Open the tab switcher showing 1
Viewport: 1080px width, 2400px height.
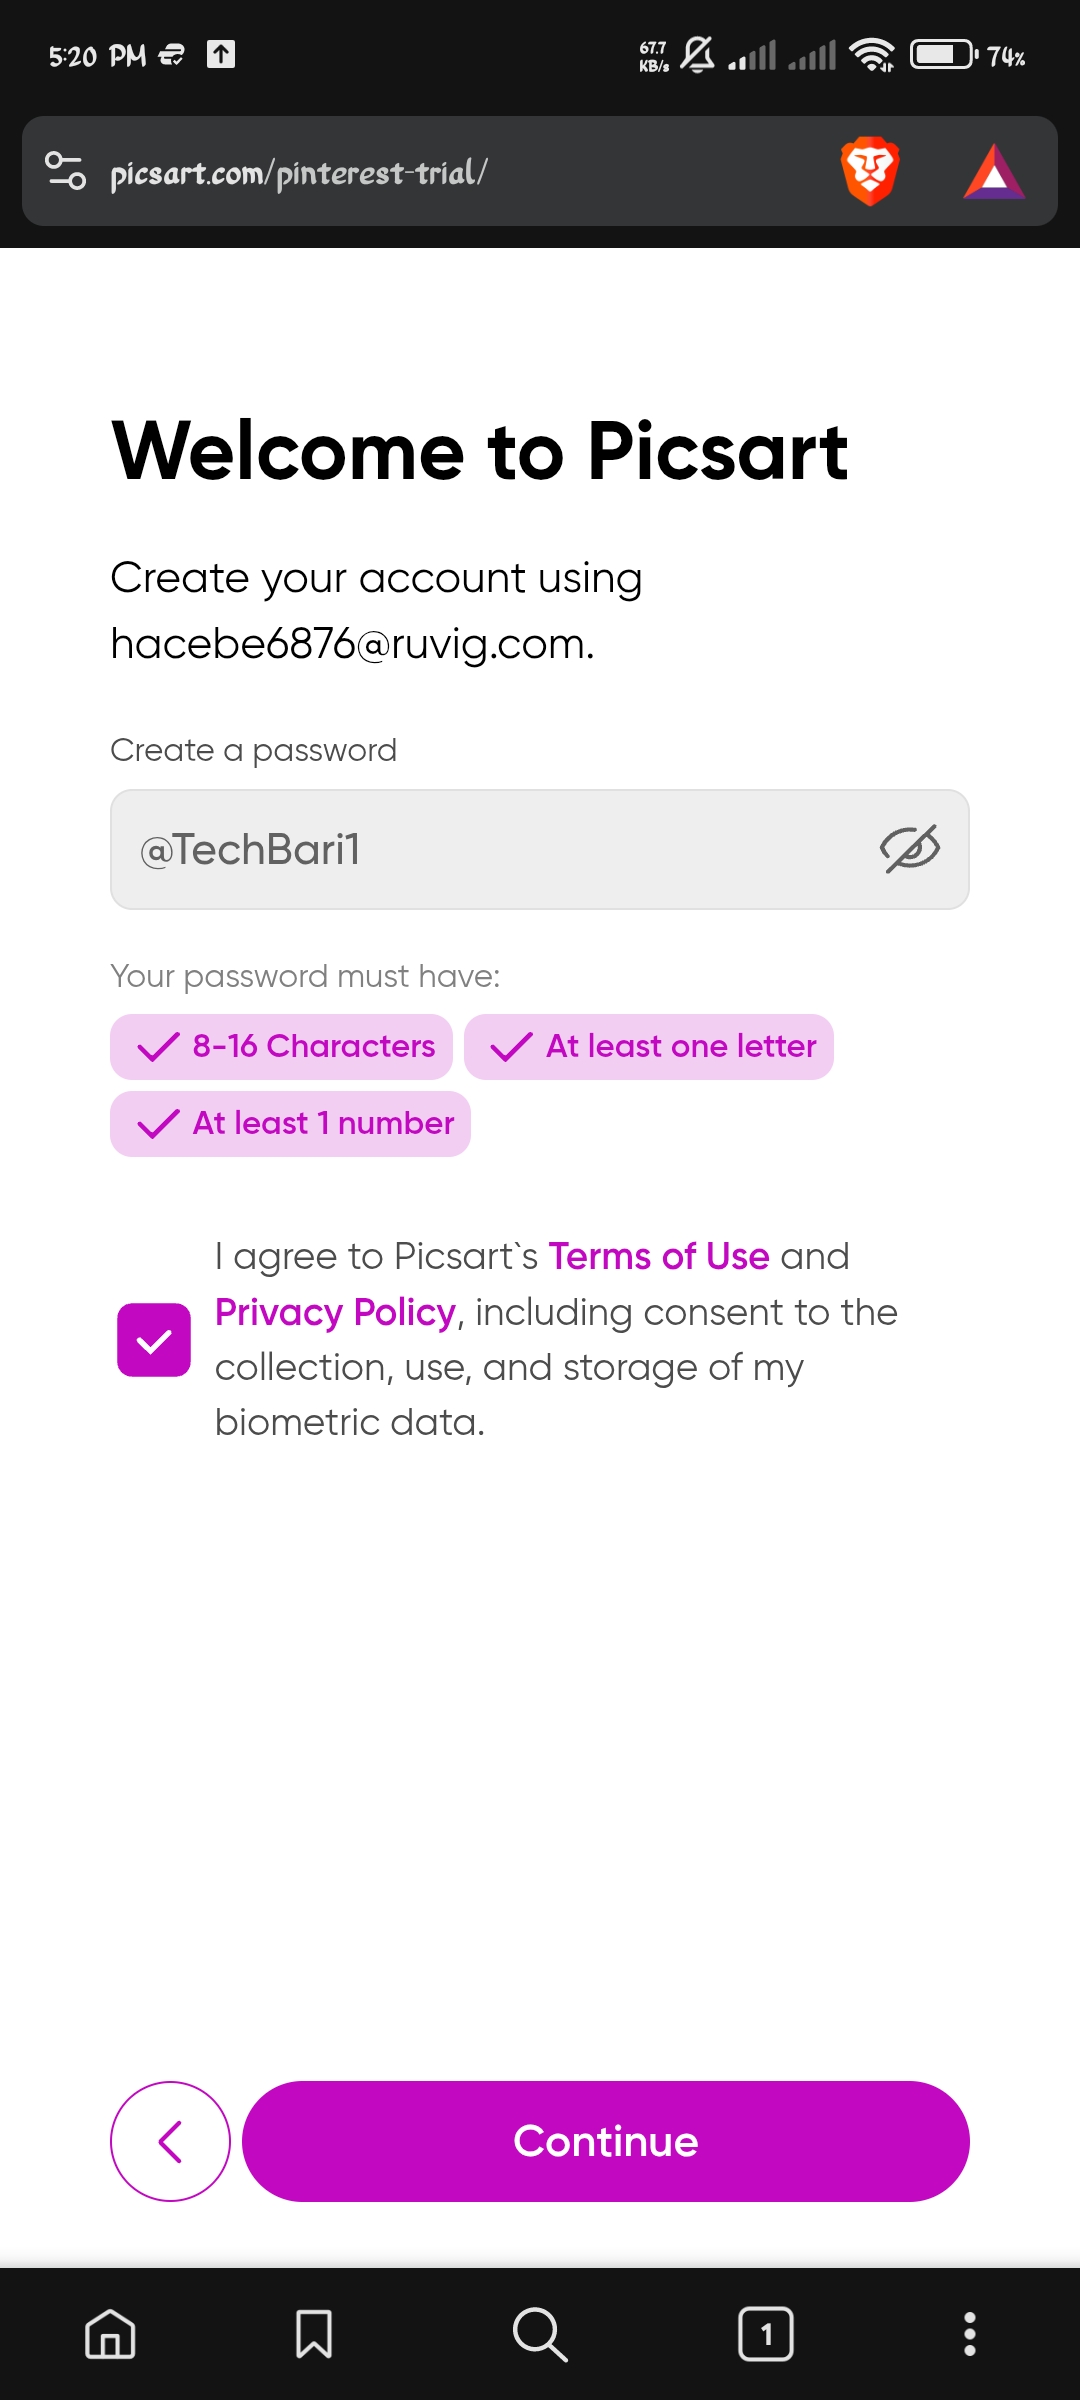coord(766,2334)
